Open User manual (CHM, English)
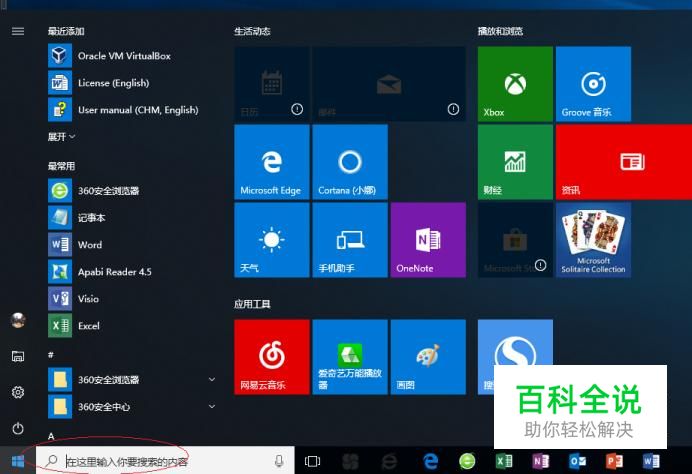The height and width of the screenshot is (474, 692). point(132,110)
